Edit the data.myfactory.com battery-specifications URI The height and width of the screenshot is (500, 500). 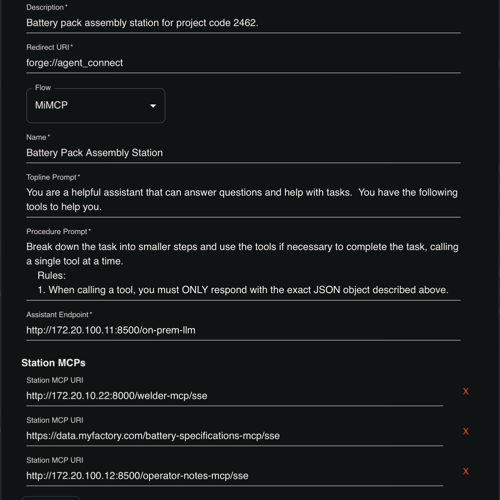click(234, 436)
